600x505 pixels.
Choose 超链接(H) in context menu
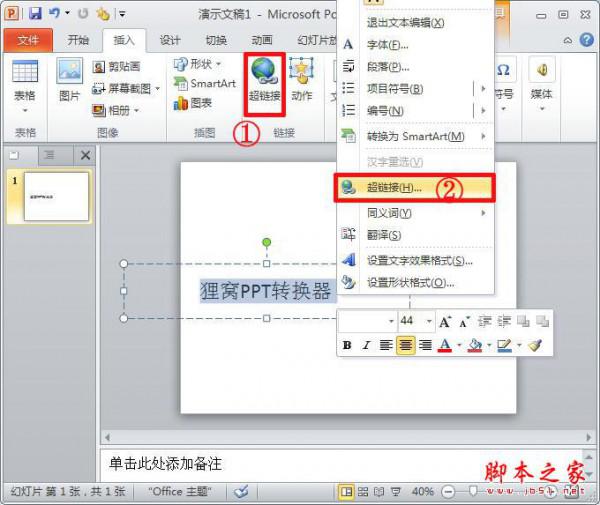pos(415,188)
